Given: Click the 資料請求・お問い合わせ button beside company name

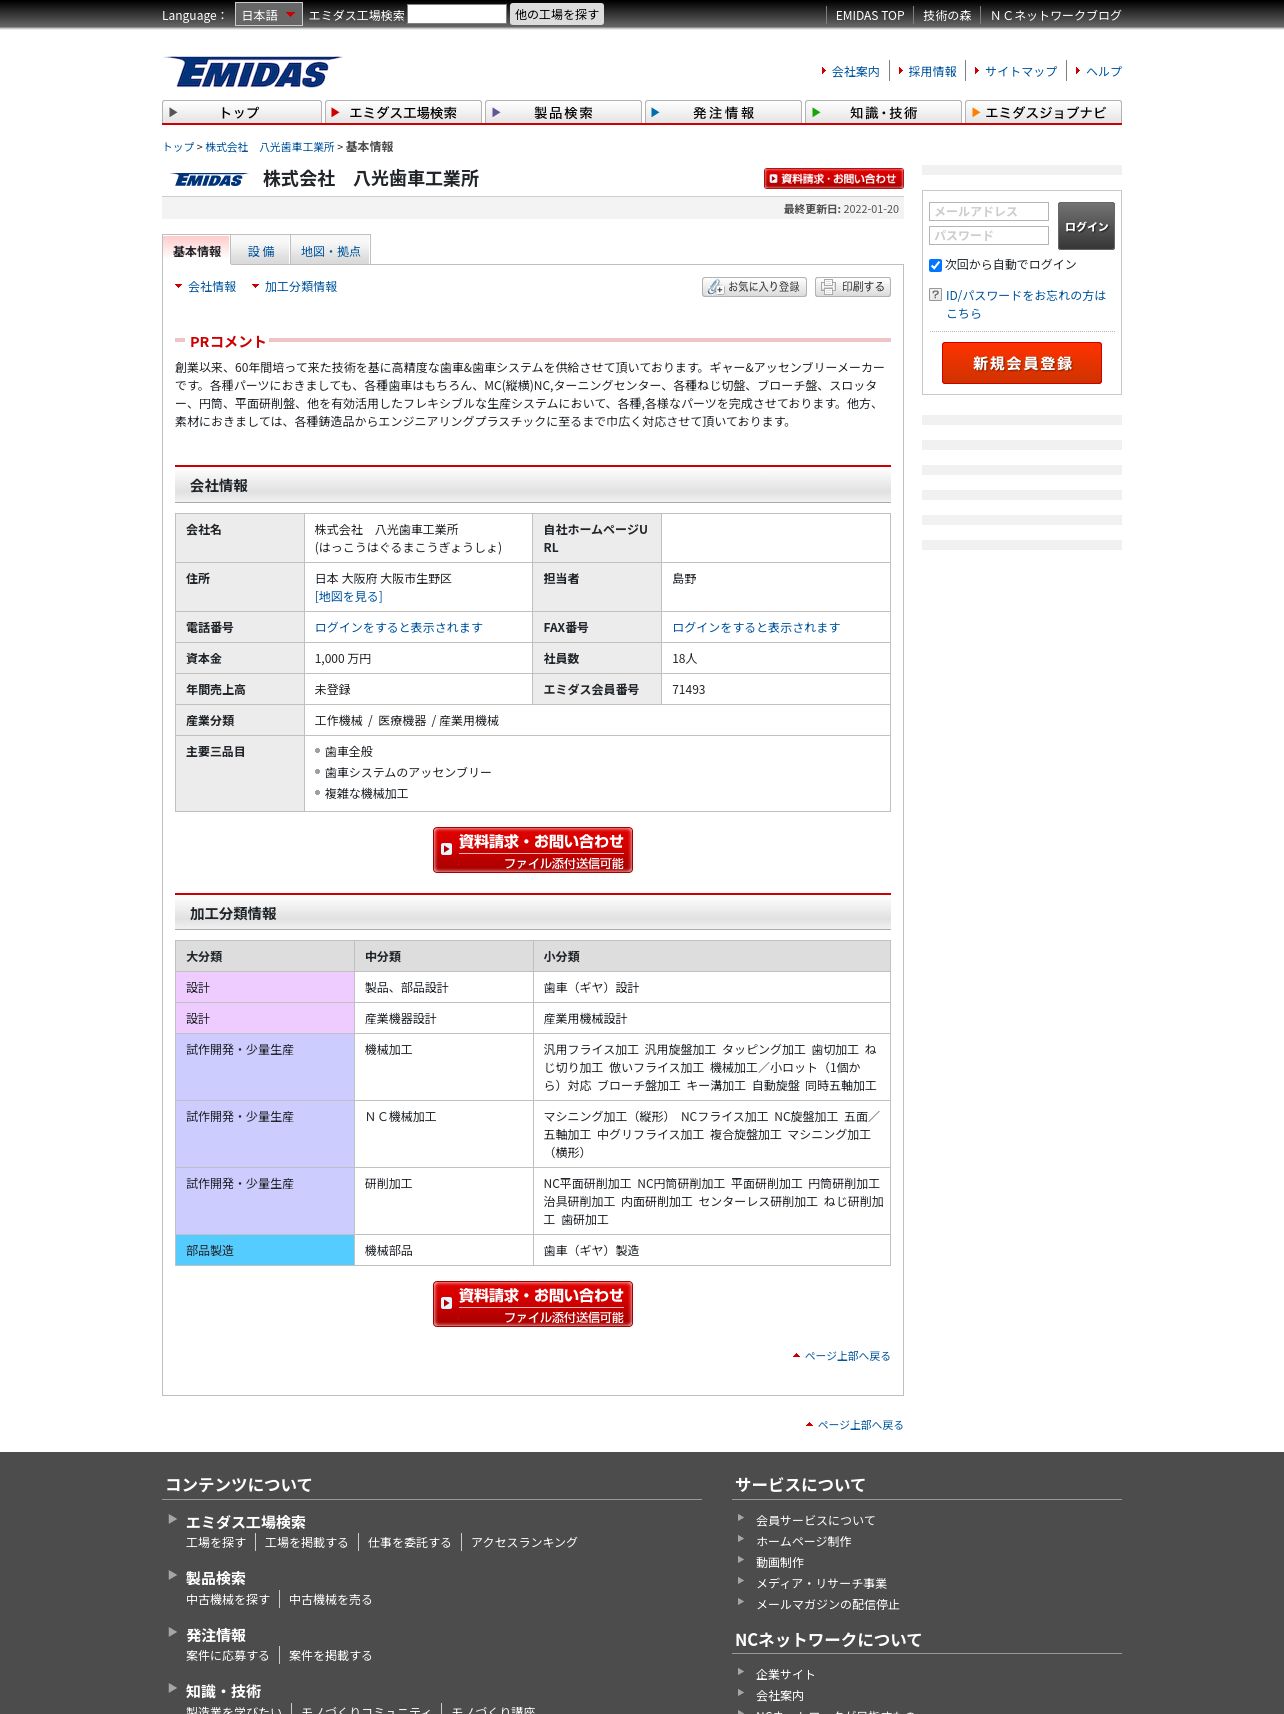Looking at the screenshot, I should tap(834, 178).
